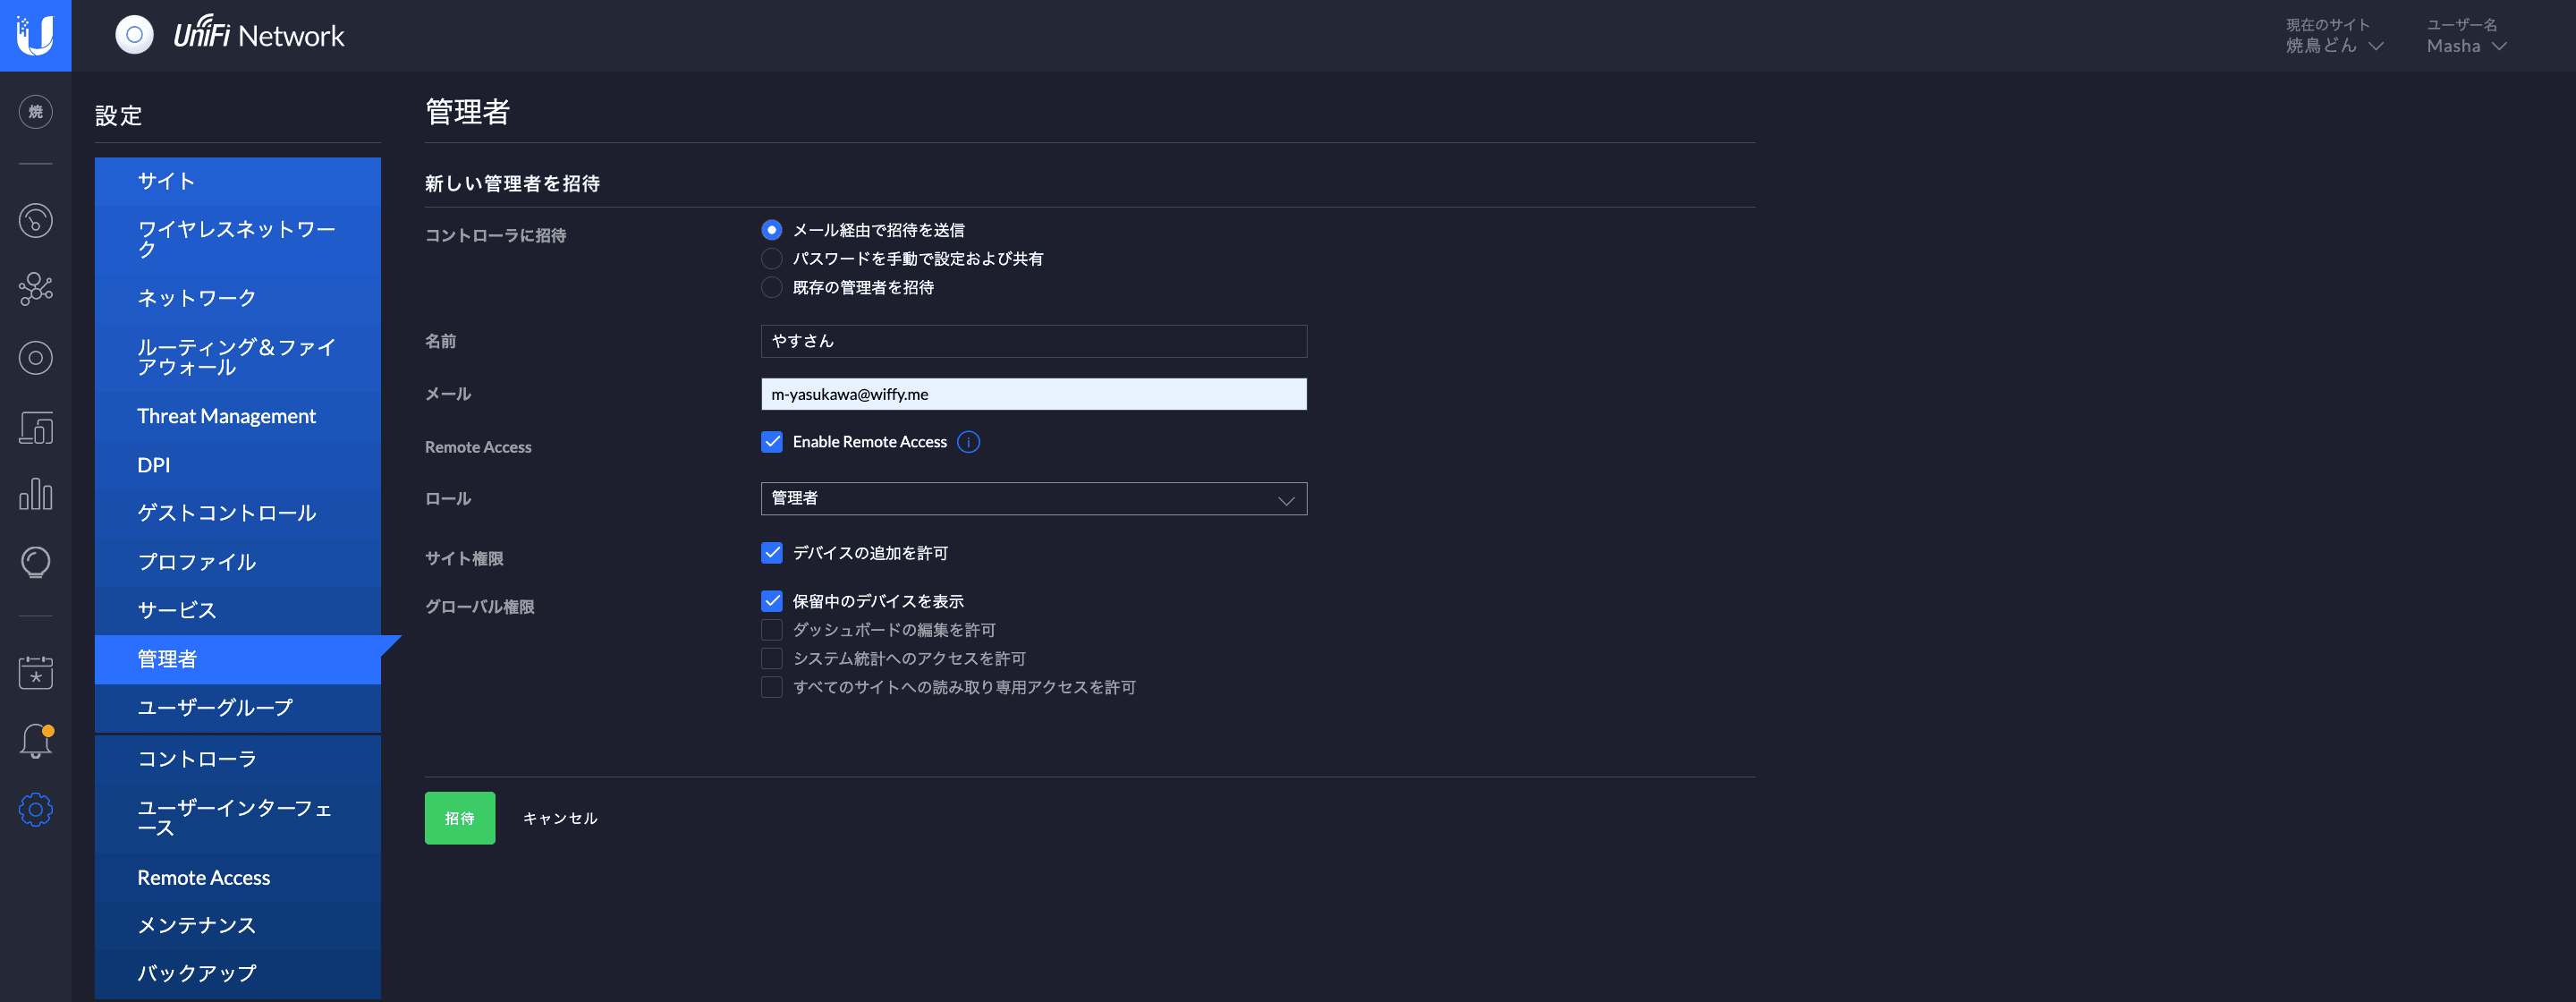Open ルーティング＆ファイアウォール settings section

pos(238,358)
